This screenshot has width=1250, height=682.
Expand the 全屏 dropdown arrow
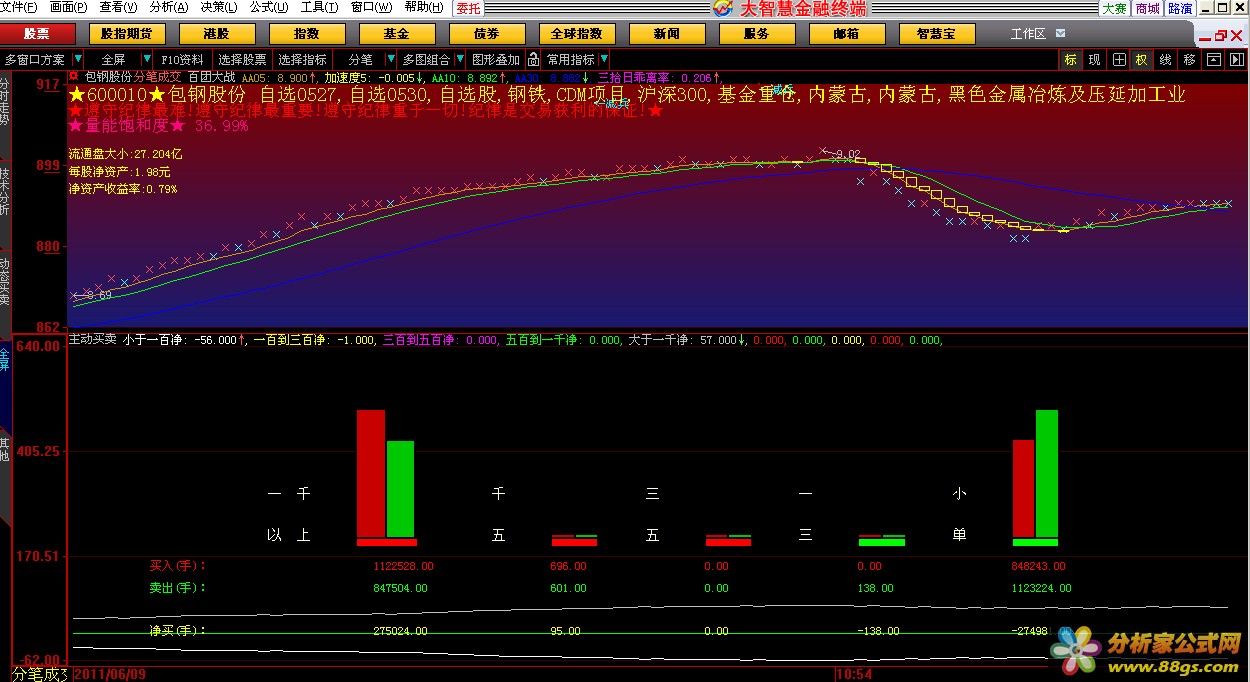pos(146,60)
